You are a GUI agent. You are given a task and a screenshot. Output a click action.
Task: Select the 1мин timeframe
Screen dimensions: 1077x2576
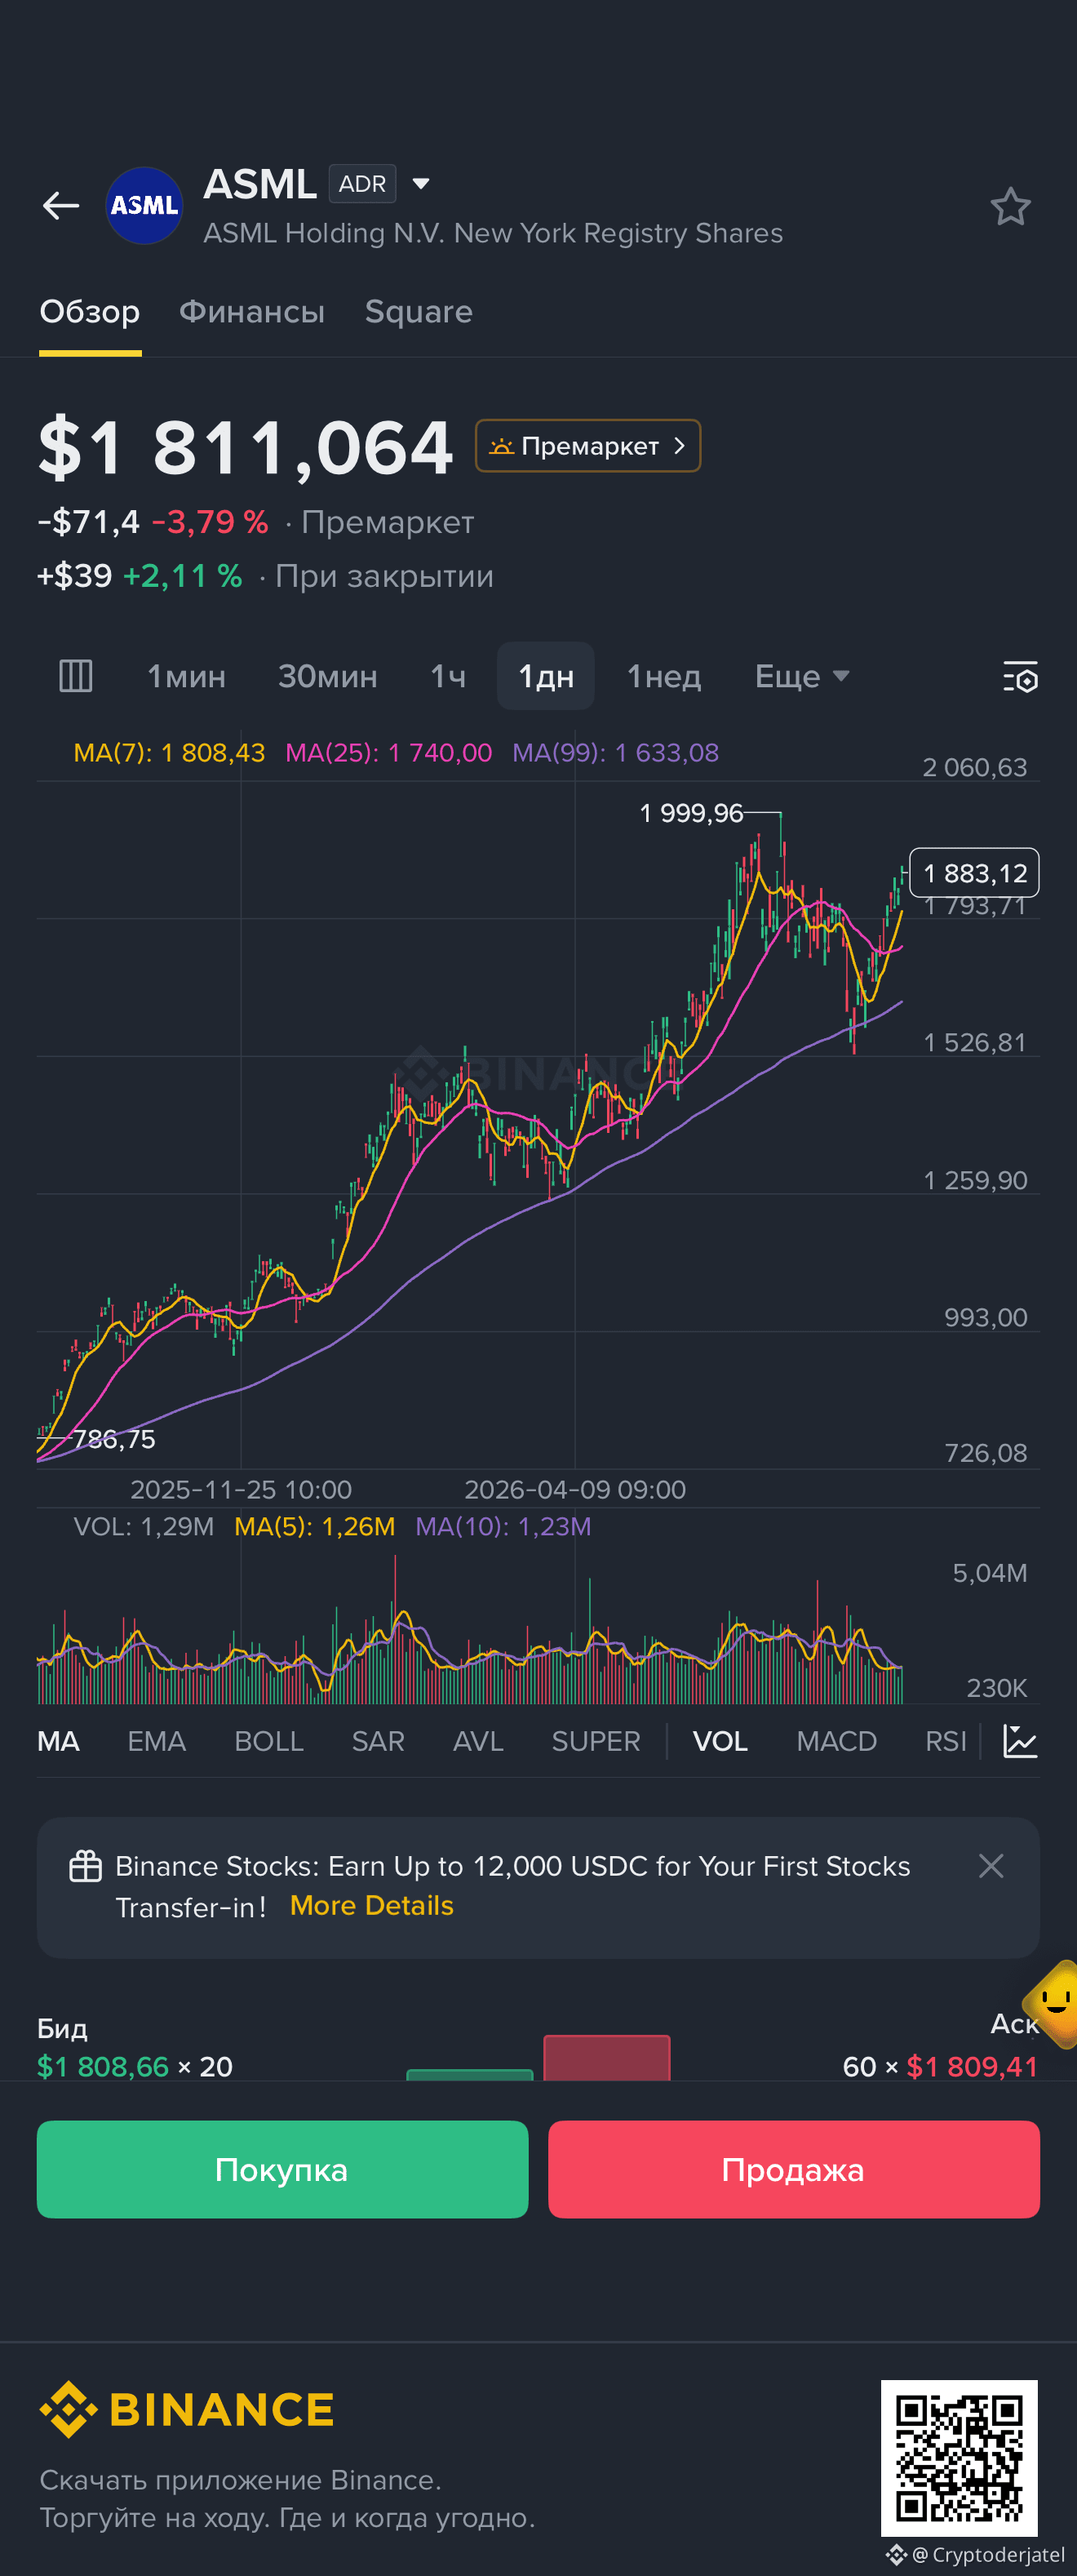point(186,677)
